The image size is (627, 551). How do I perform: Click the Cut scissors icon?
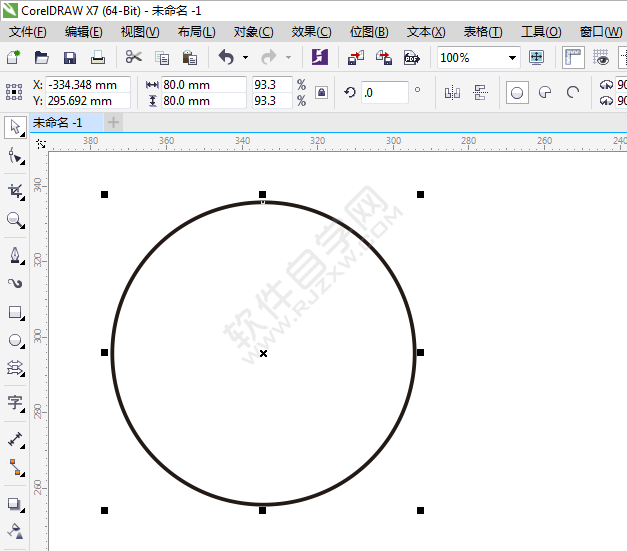tap(134, 58)
